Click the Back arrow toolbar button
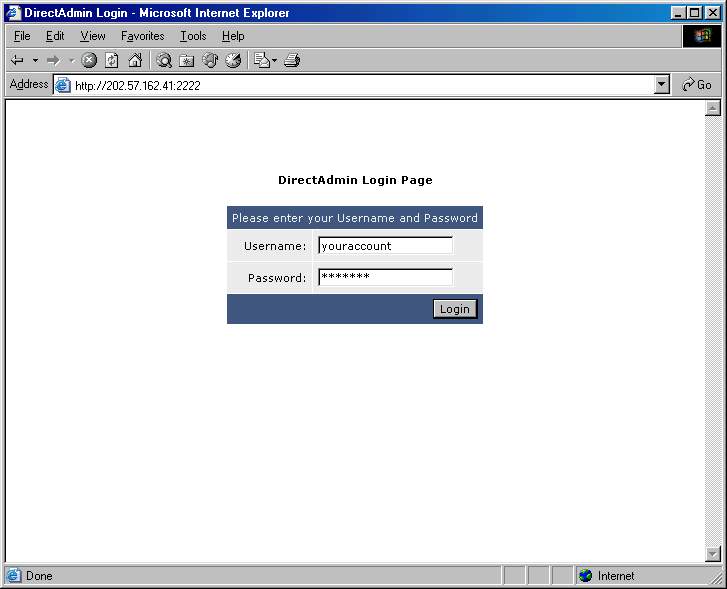This screenshot has height=589, width=727. click(17, 60)
